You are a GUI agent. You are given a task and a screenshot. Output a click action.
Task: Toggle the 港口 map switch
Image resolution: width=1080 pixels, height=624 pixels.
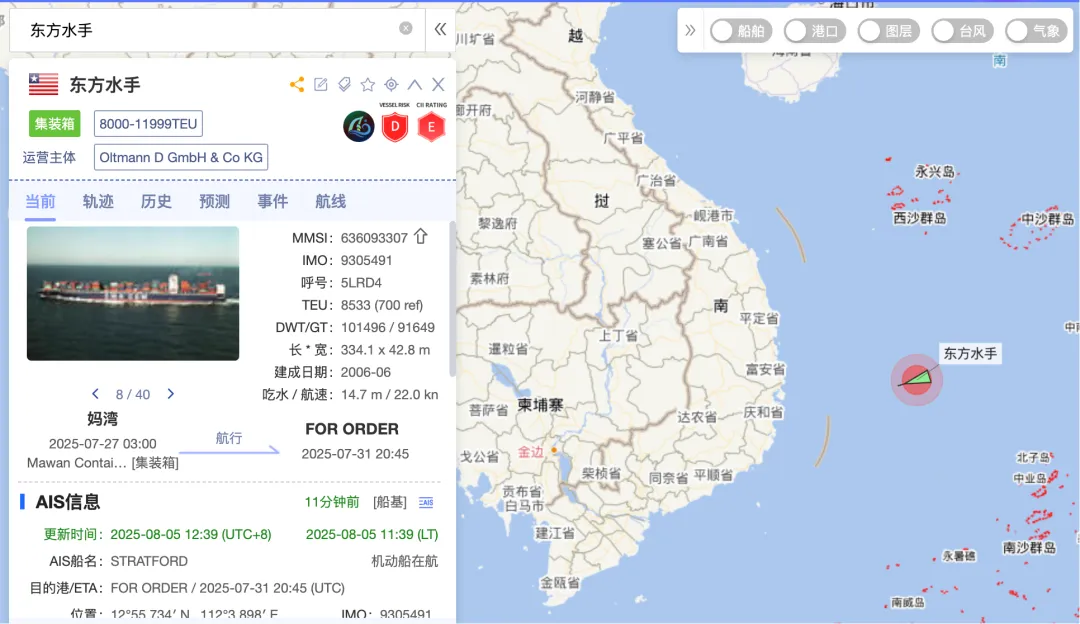(x=814, y=31)
